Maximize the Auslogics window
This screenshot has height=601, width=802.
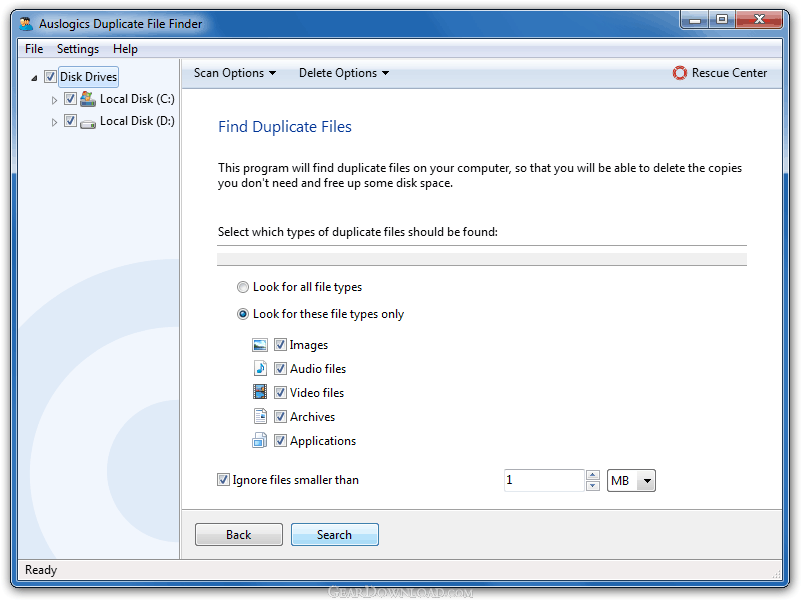click(x=722, y=20)
